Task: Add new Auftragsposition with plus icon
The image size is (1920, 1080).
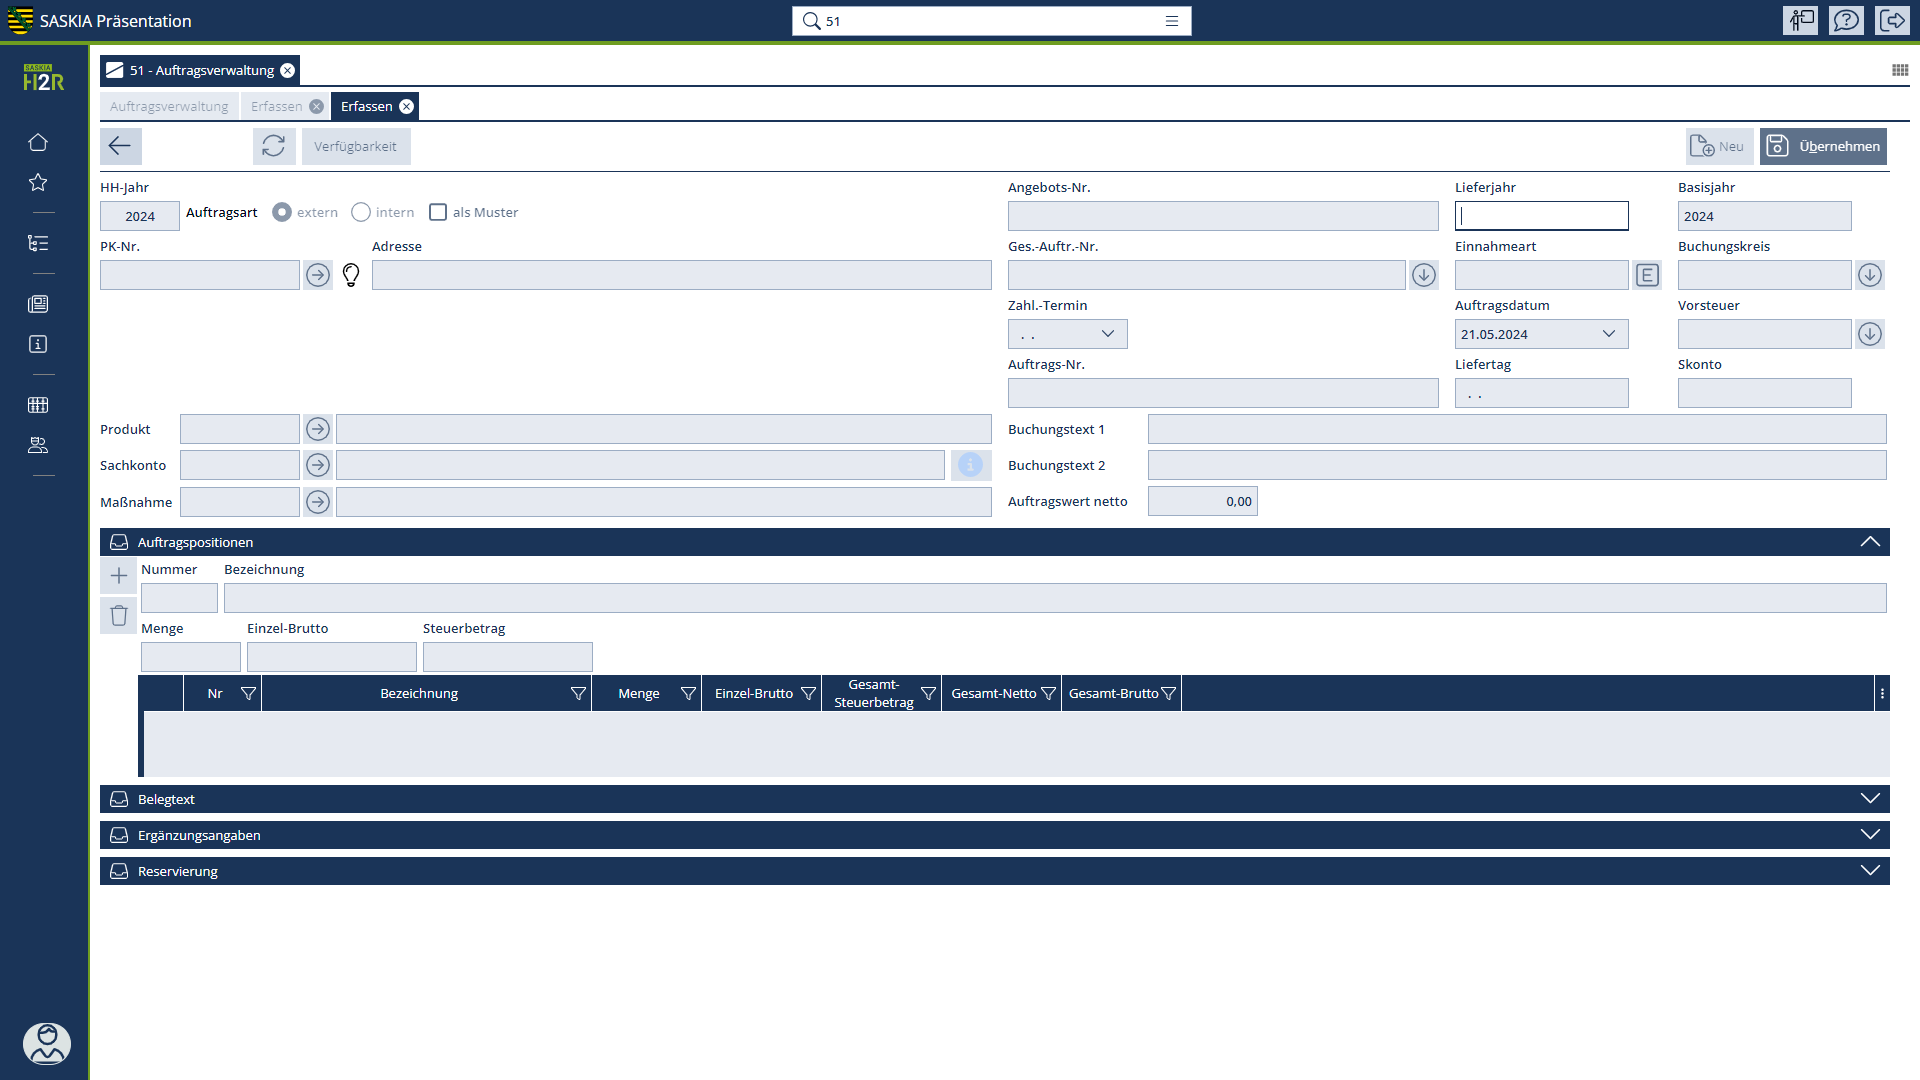Action: click(119, 575)
